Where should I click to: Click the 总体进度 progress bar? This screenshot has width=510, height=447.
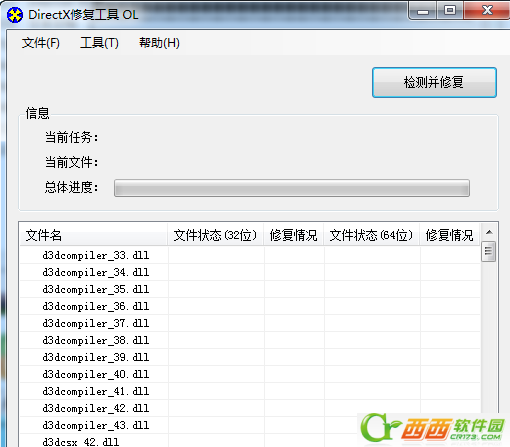(292, 188)
